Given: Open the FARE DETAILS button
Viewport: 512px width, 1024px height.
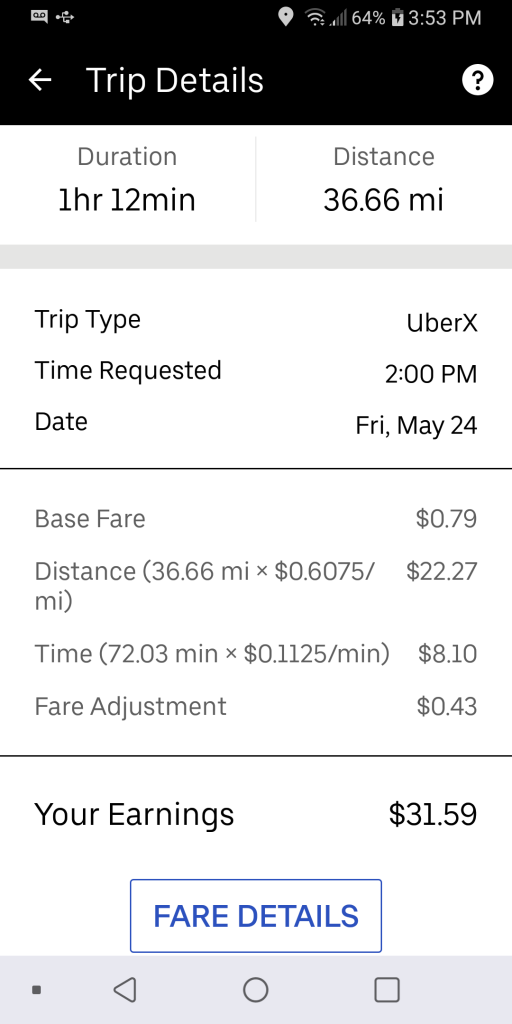Looking at the screenshot, I should 256,916.
